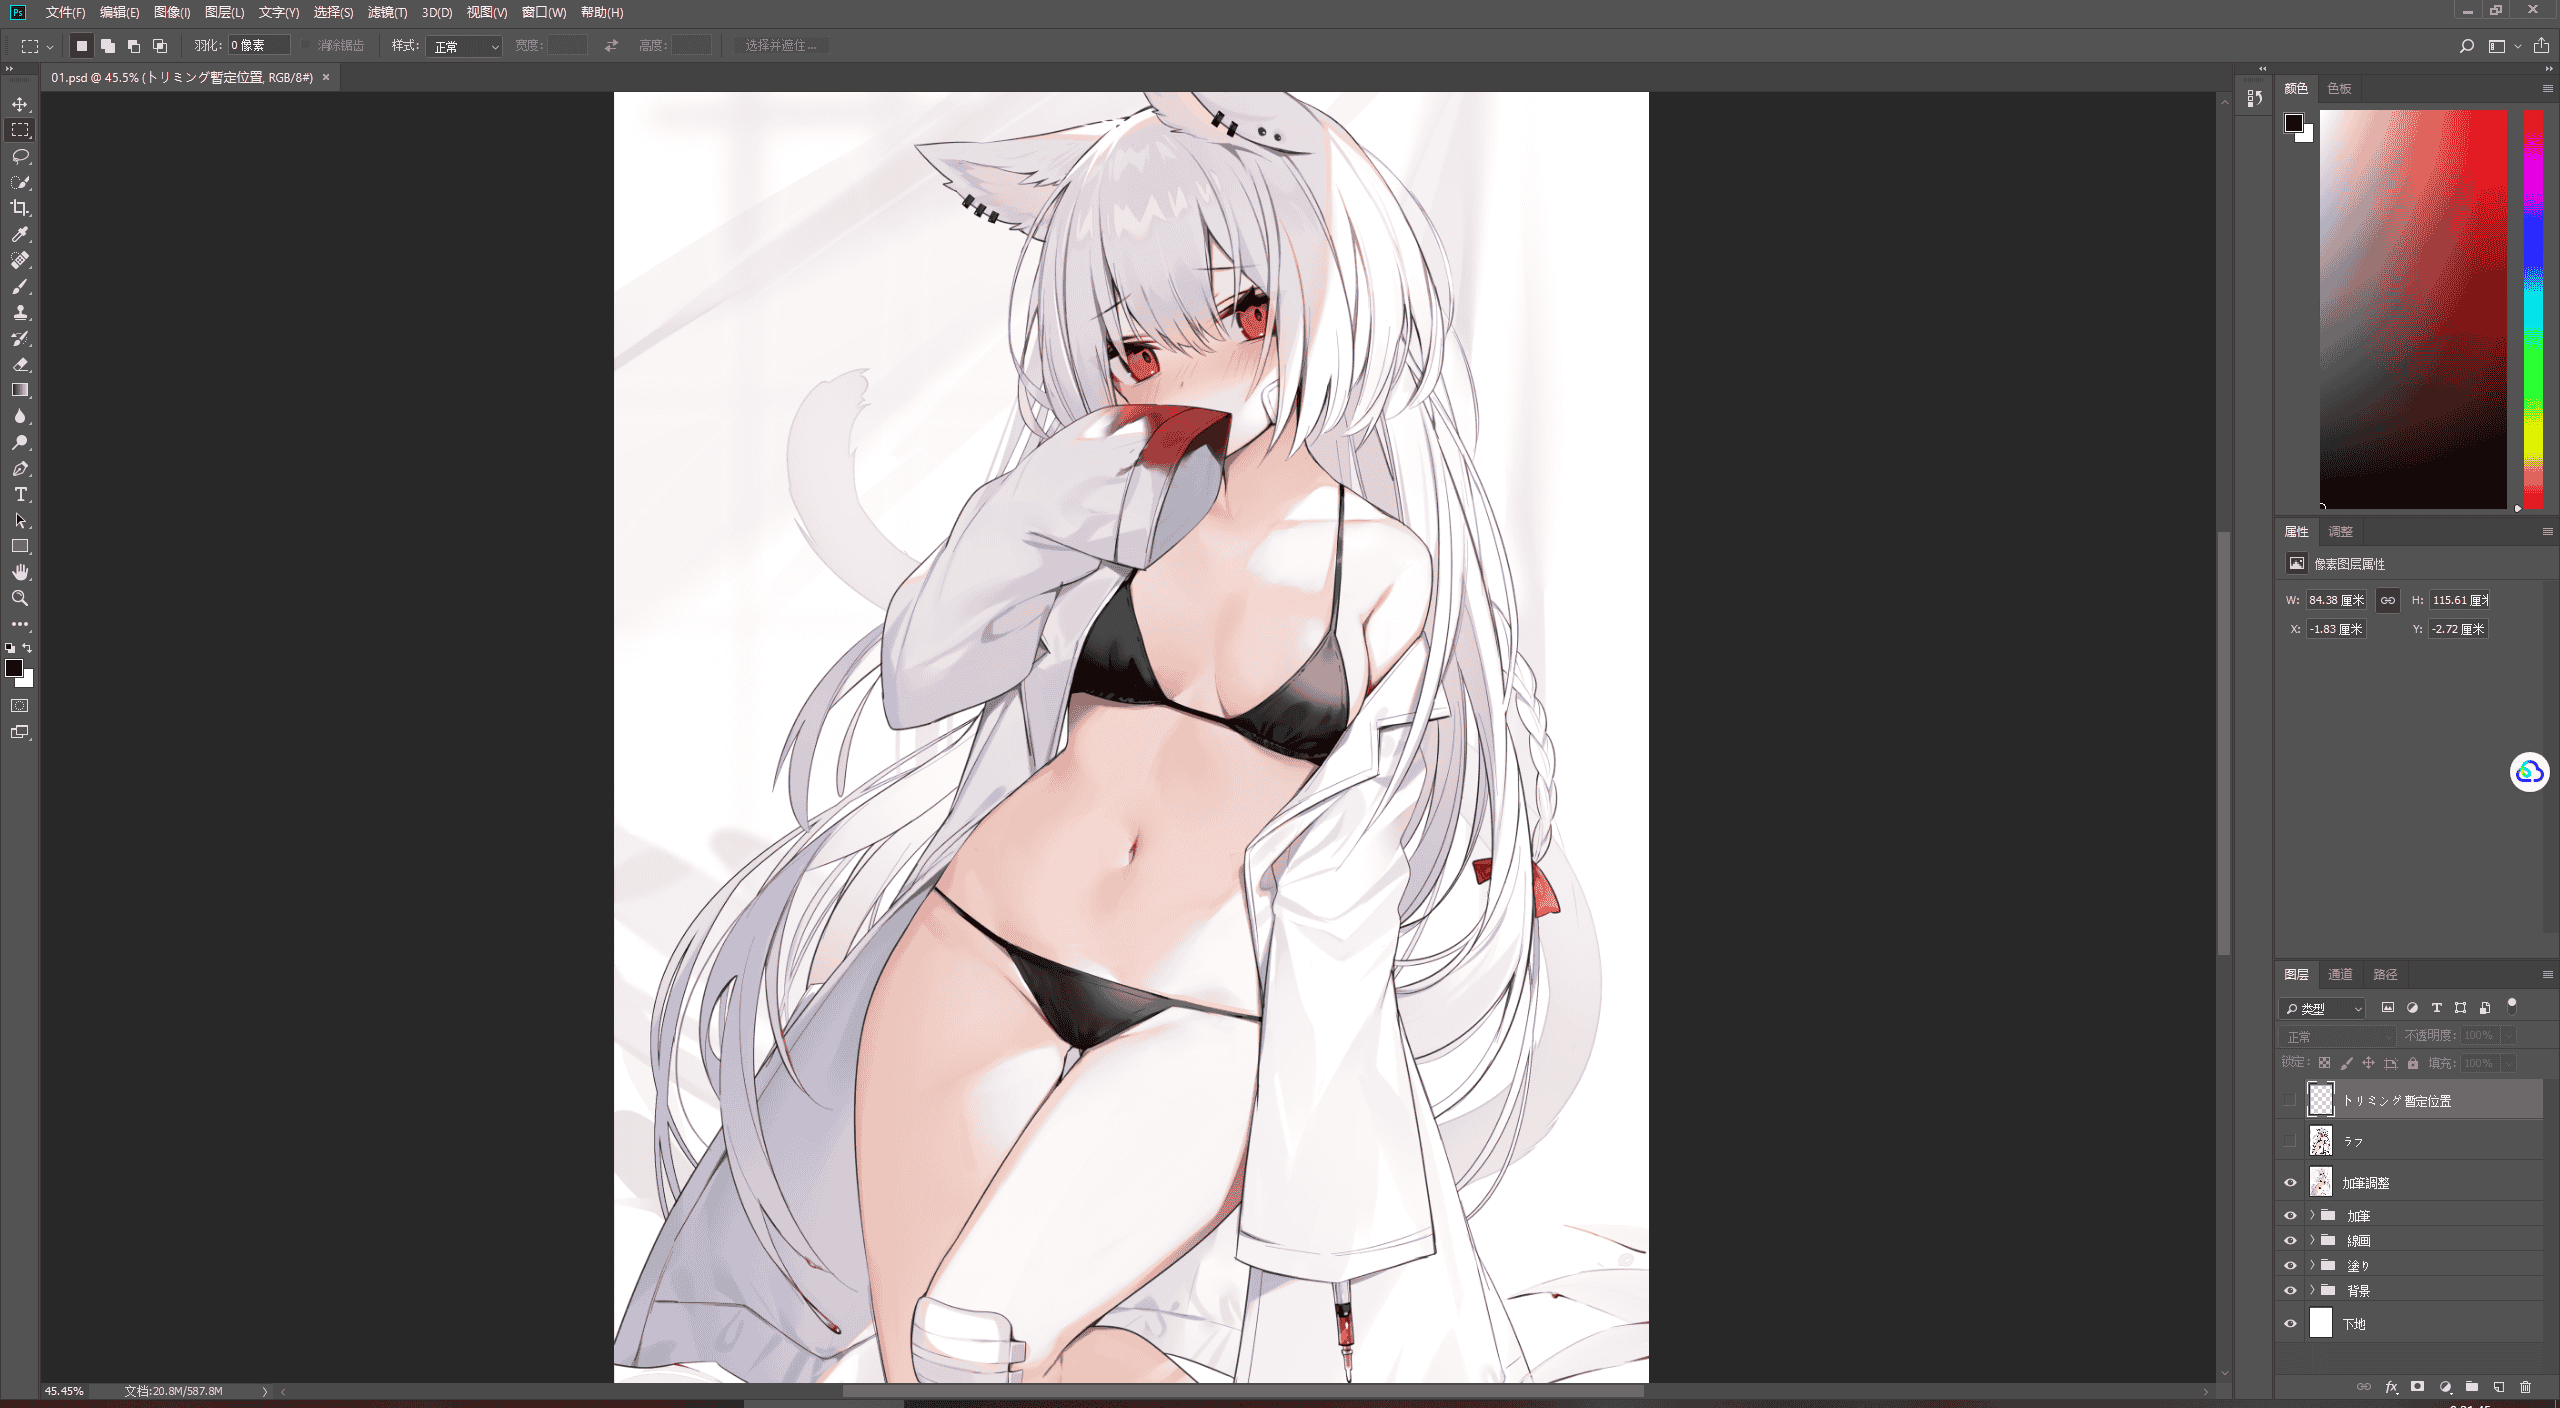Switch to the 色板 tab
Image resolution: width=2560 pixels, height=1408 pixels.
(2339, 89)
